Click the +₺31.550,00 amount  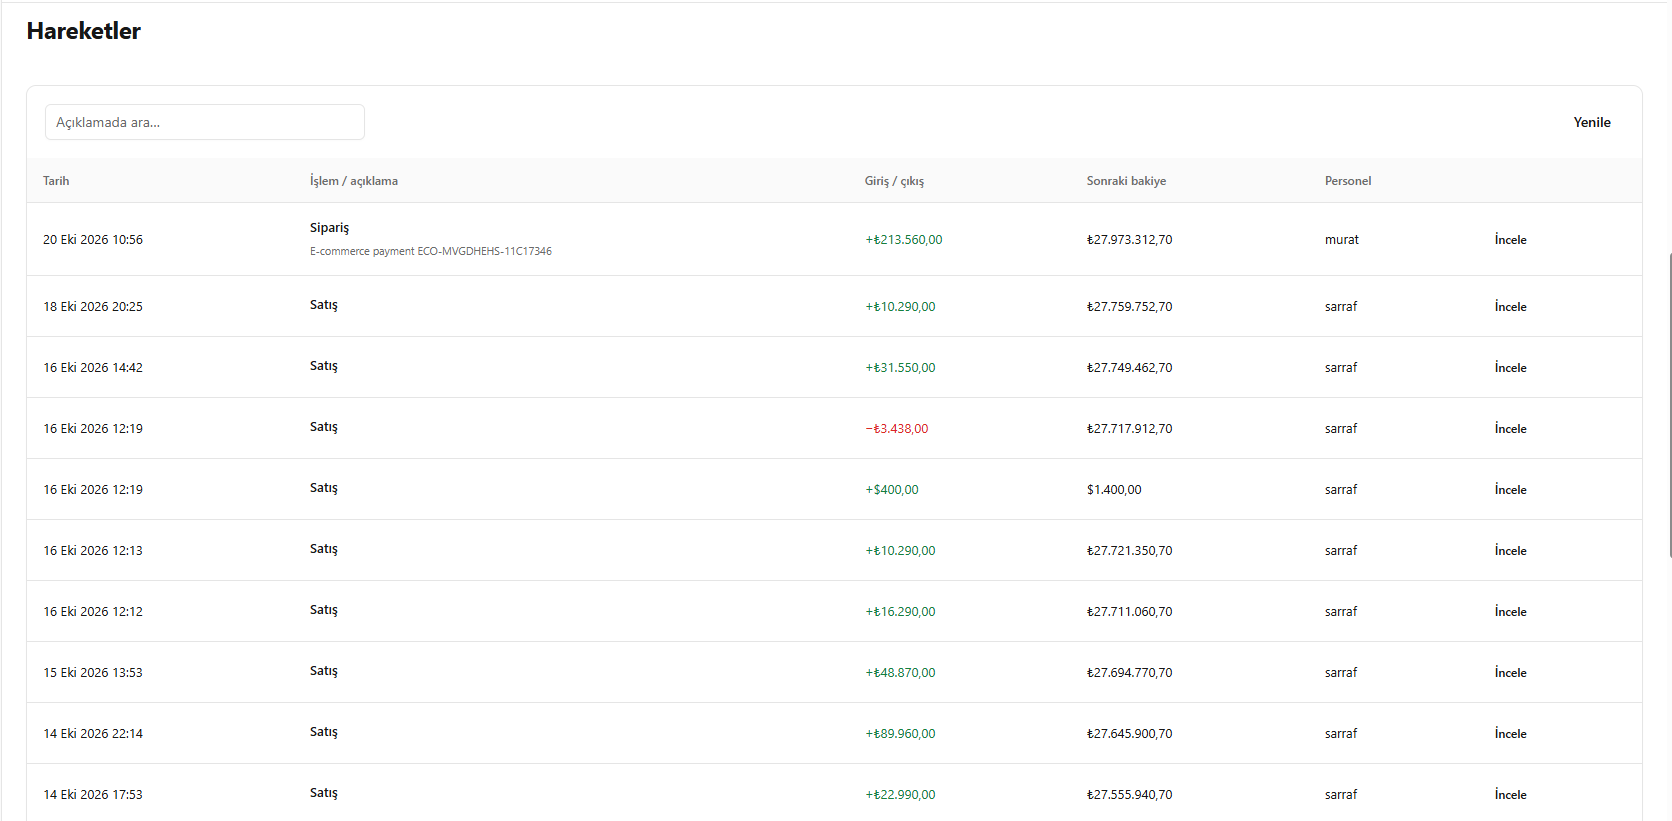[x=900, y=368]
